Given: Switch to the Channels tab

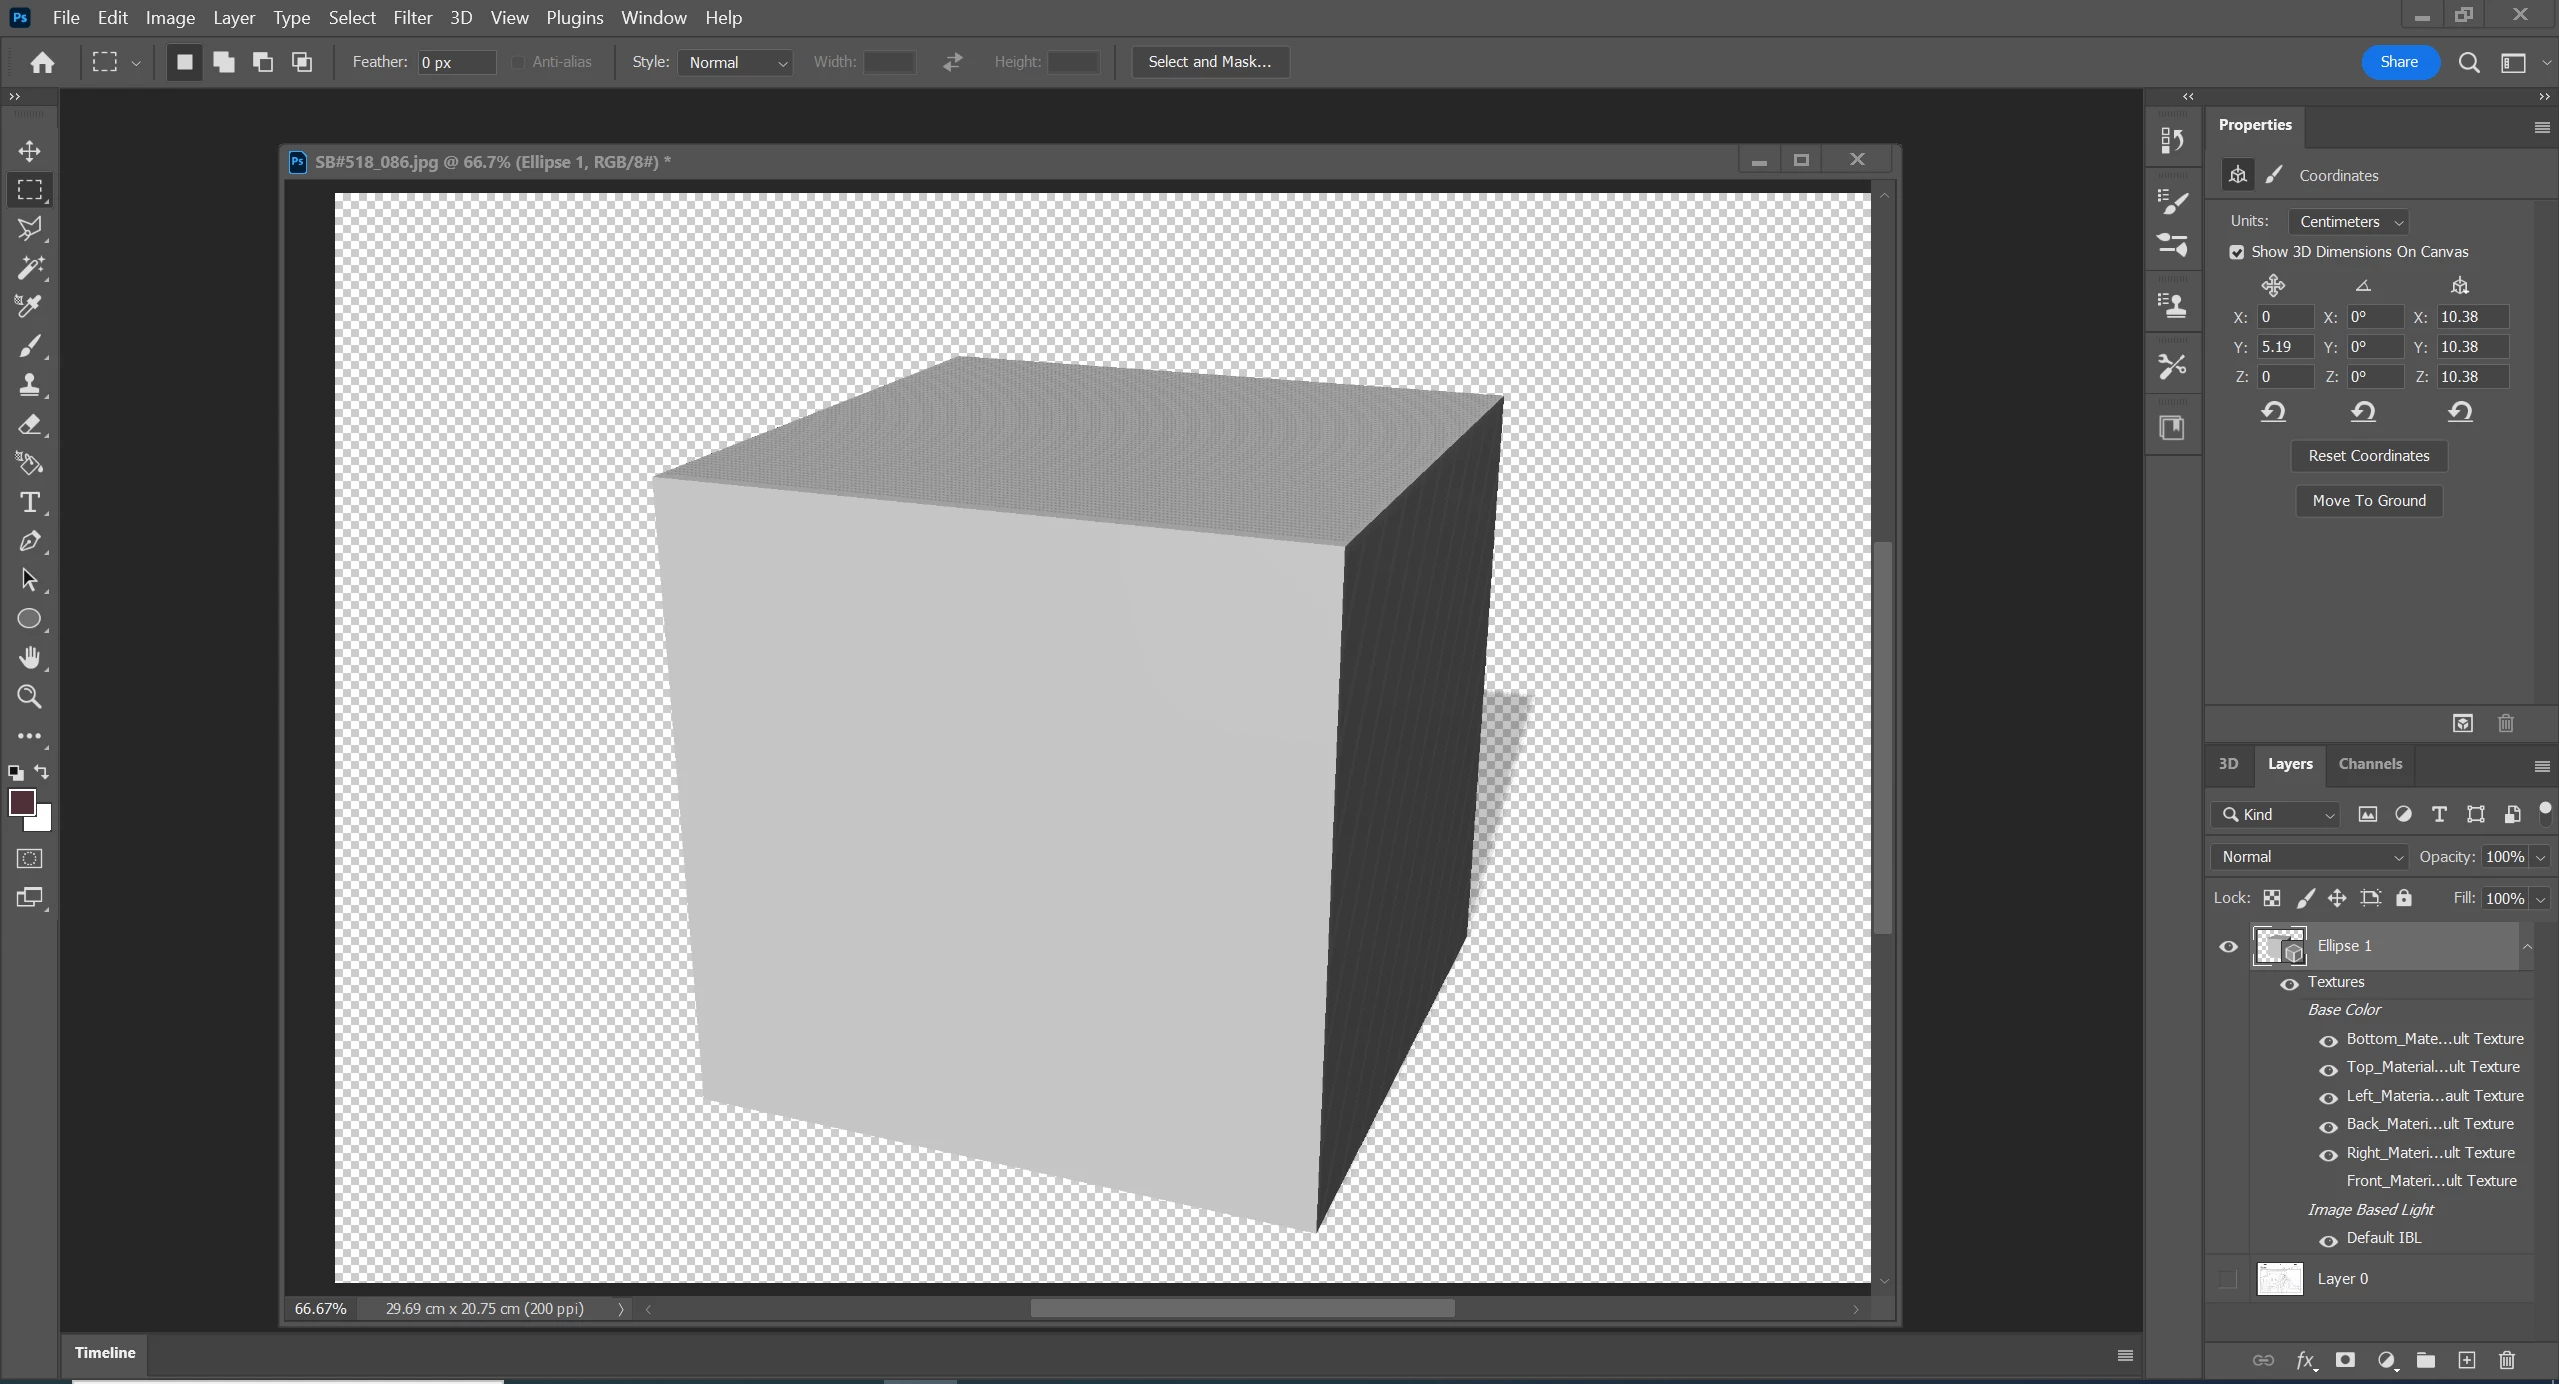Looking at the screenshot, I should pos(2369,764).
